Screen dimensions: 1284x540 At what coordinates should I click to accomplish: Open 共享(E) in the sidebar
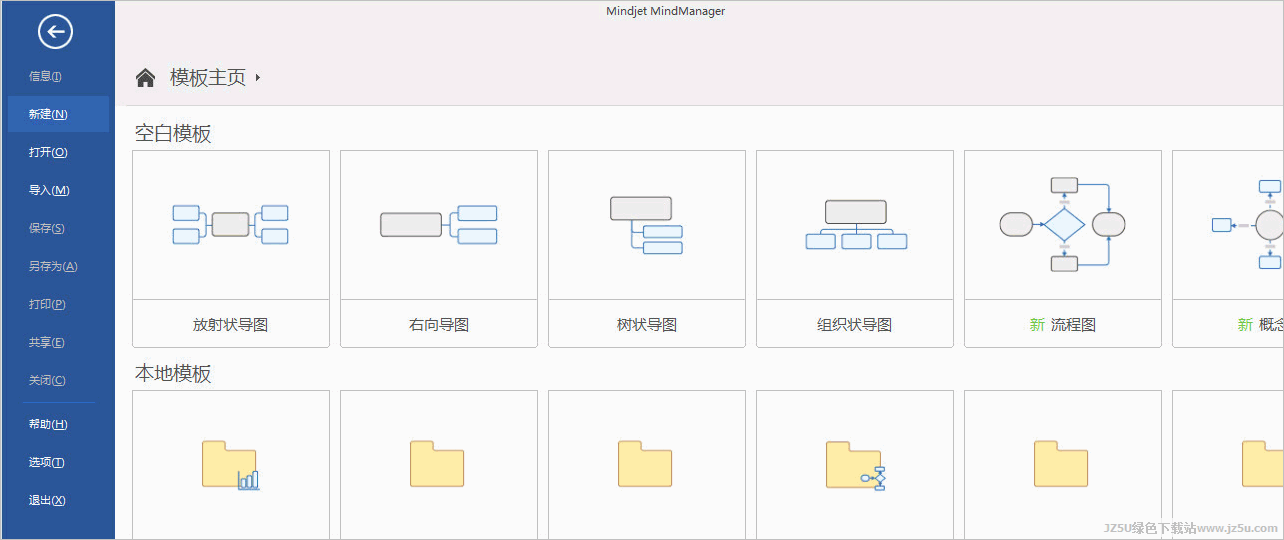pyautogui.click(x=47, y=342)
